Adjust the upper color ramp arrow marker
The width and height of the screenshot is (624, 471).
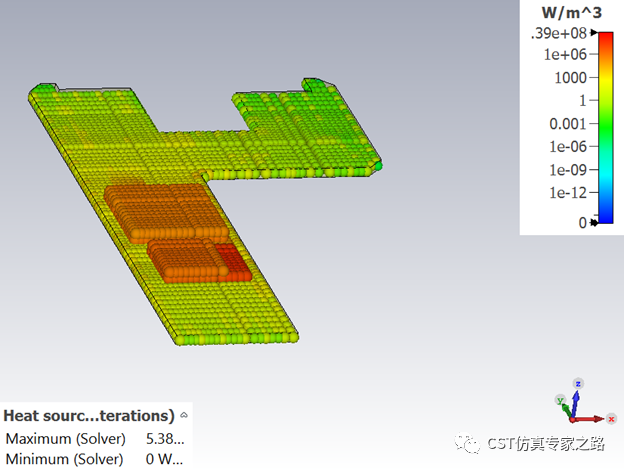tap(594, 32)
